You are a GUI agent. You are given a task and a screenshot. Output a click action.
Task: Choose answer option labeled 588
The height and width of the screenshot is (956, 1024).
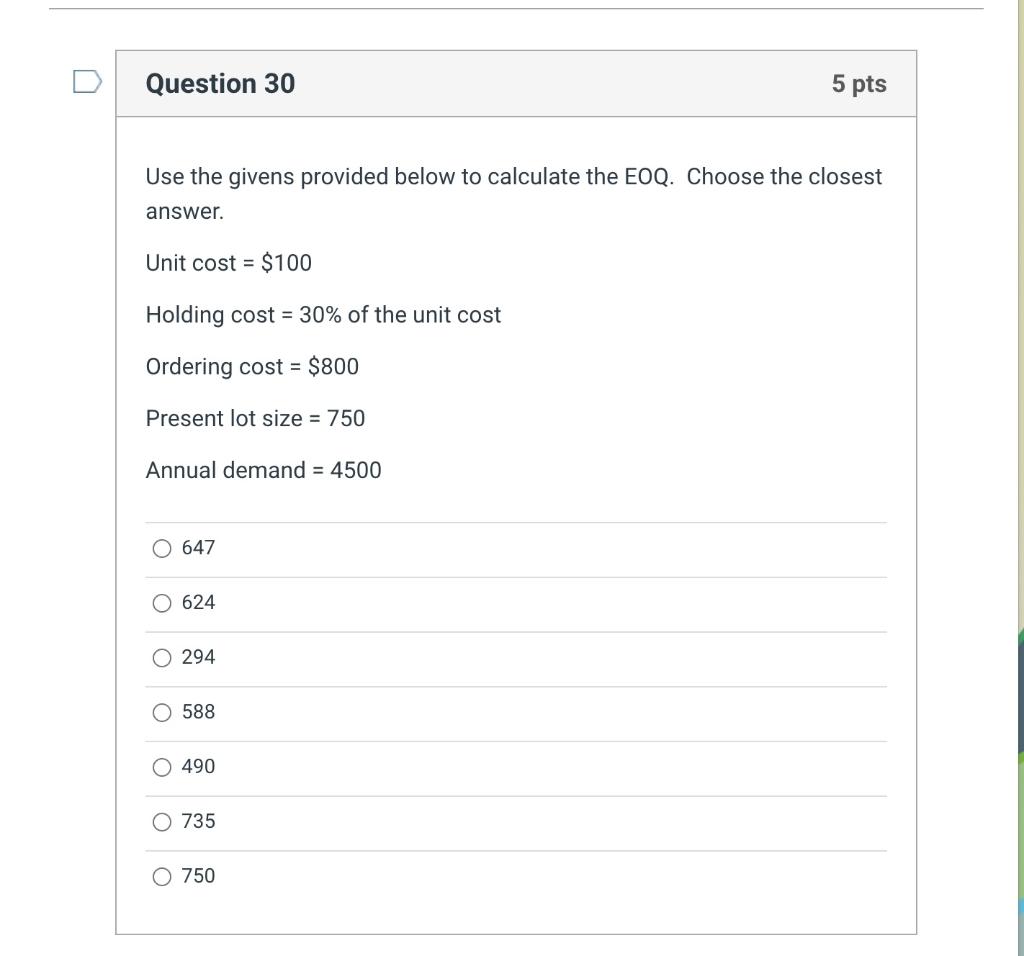coord(197,712)
